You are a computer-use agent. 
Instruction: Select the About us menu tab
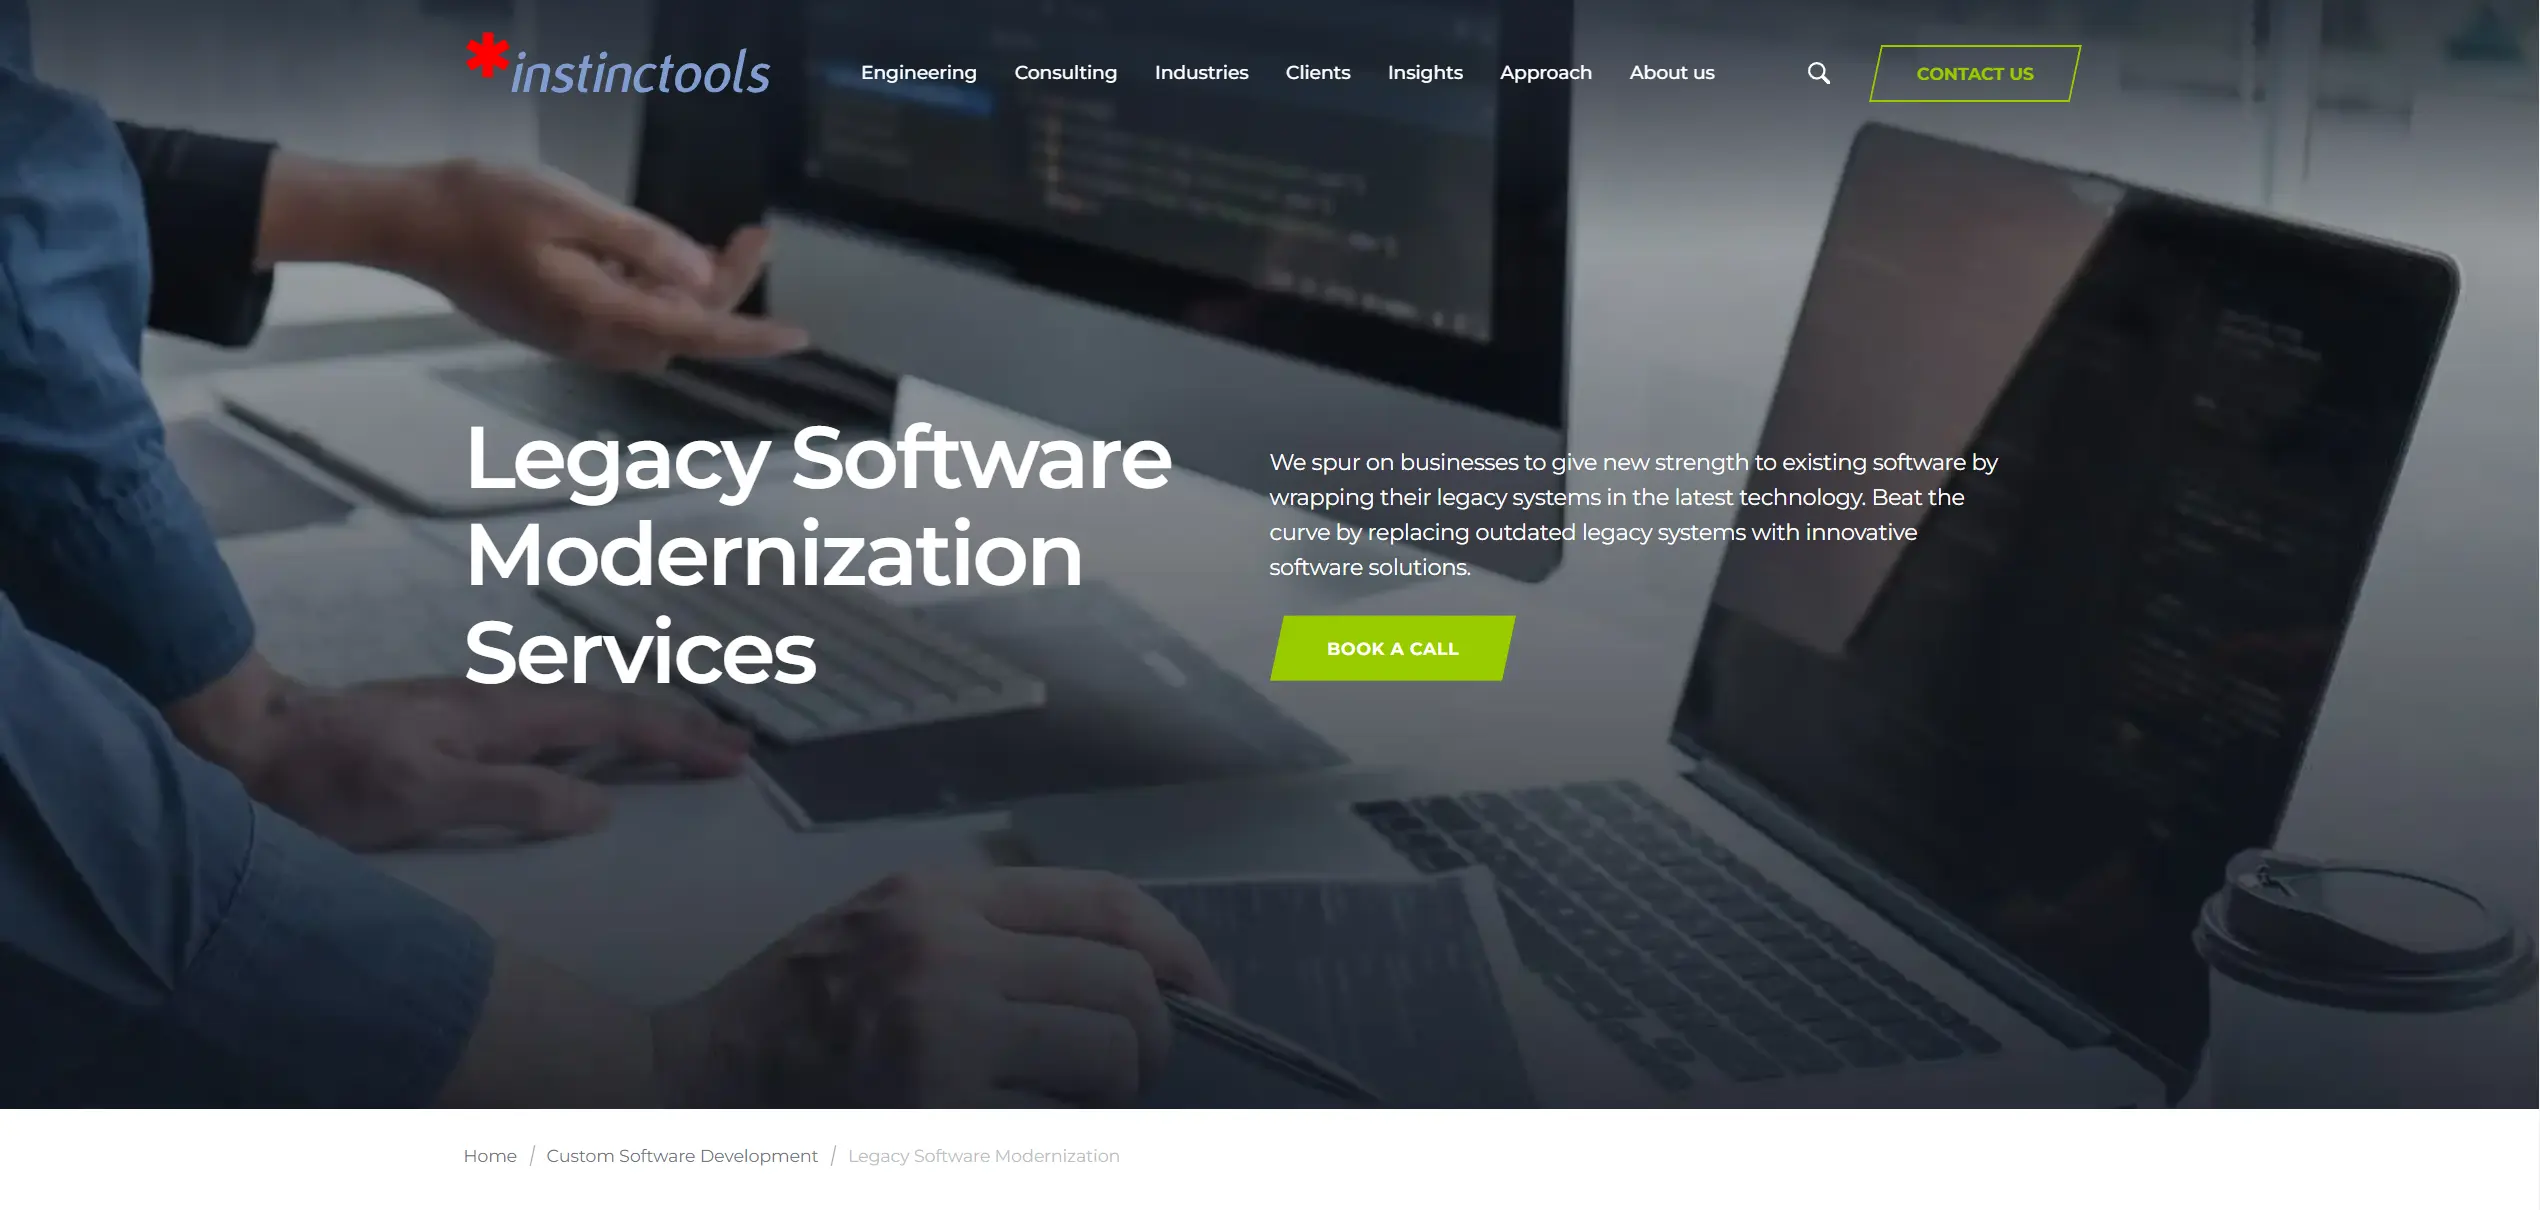1672,71
